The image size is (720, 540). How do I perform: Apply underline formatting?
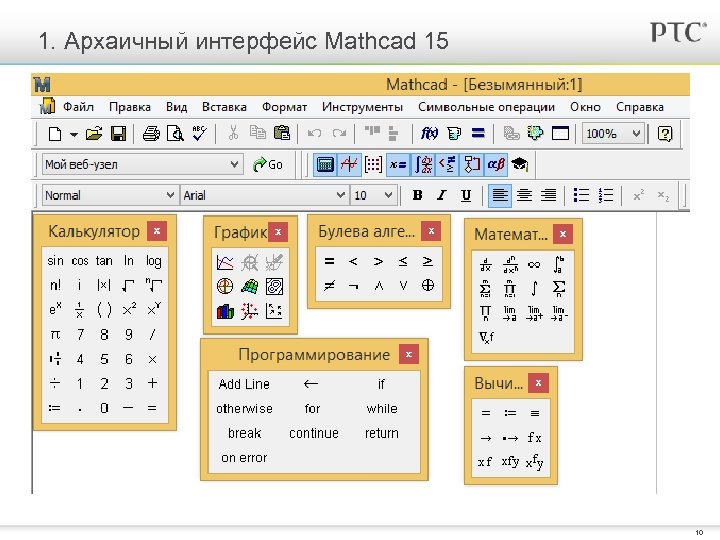tap(466, 195)
